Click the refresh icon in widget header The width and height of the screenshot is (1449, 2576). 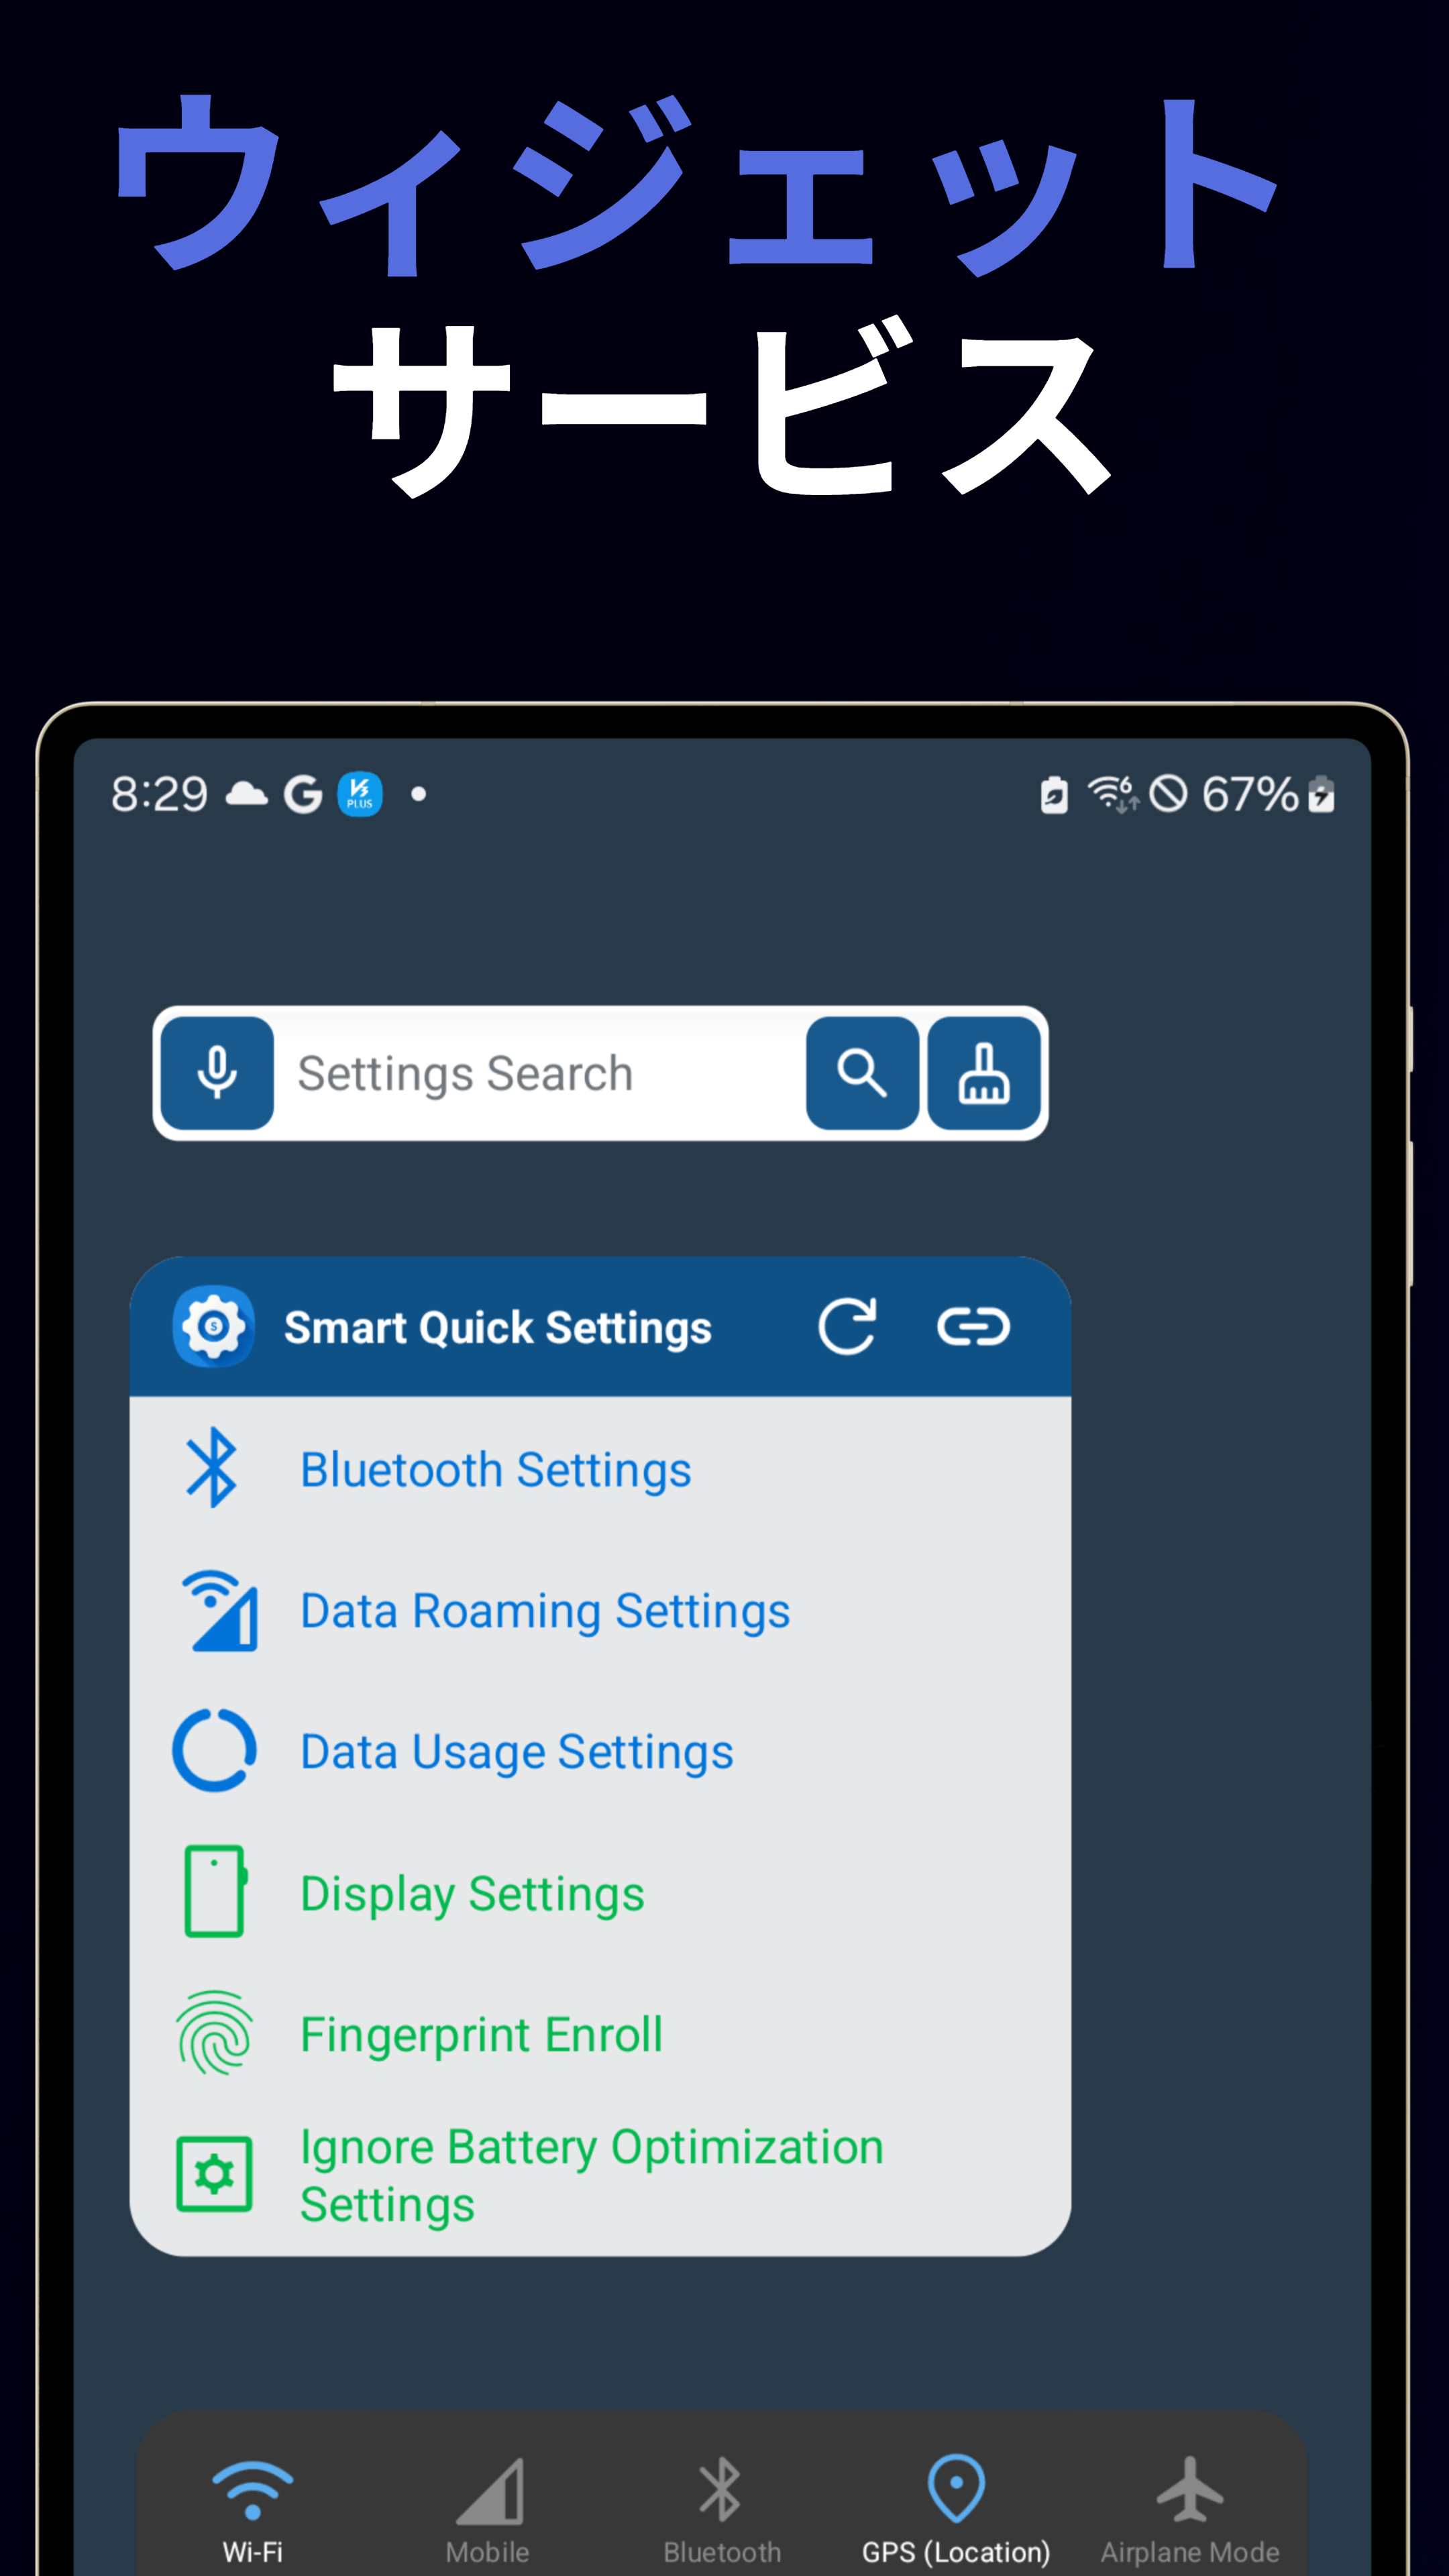(x=847, y=1327)
